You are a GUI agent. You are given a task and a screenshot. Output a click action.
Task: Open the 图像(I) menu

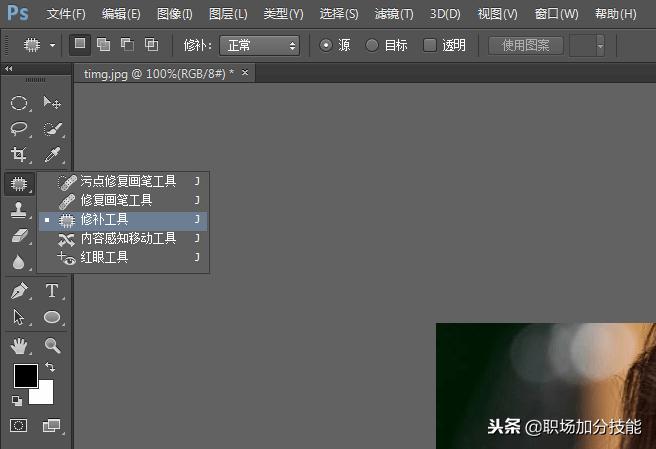174,14
